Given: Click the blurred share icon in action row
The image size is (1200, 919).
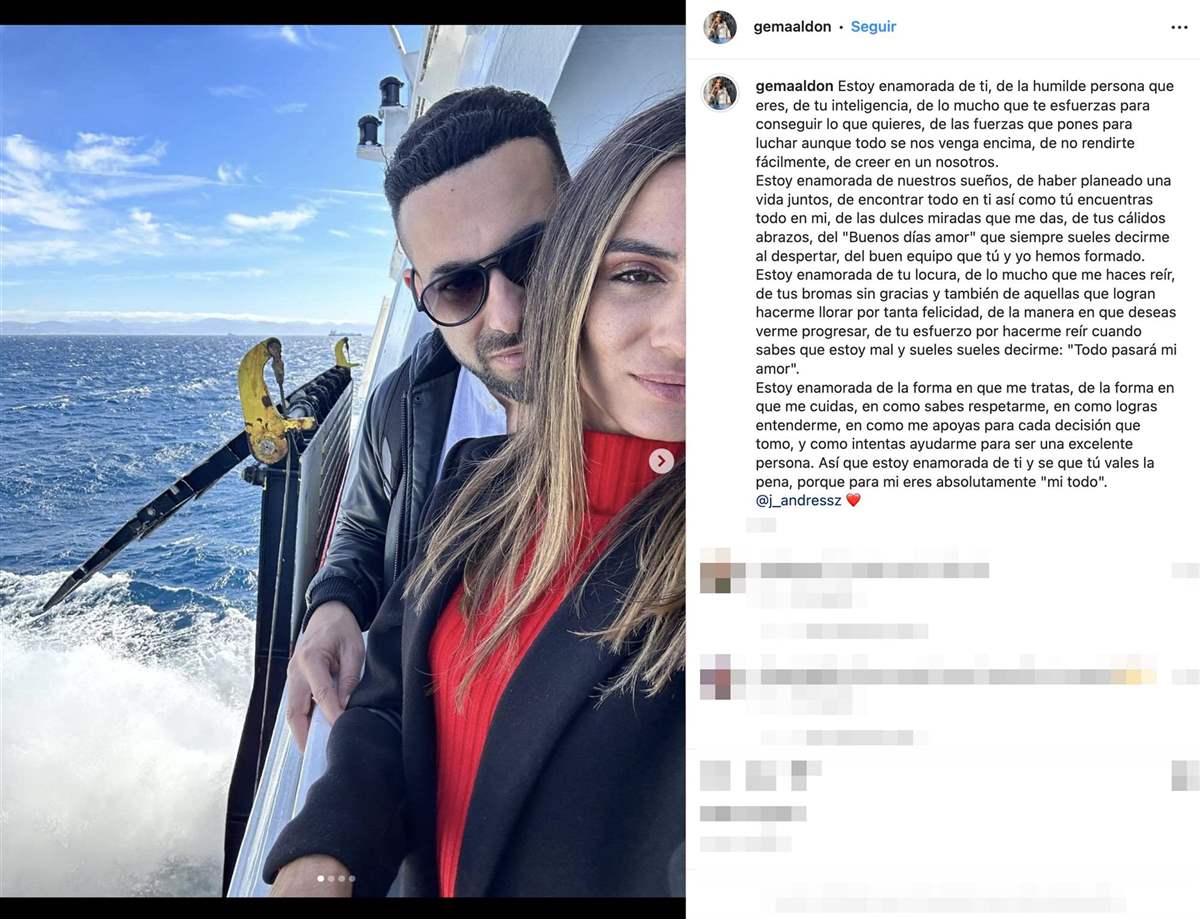Looking at the screenshot, I should tap(806, 775).
